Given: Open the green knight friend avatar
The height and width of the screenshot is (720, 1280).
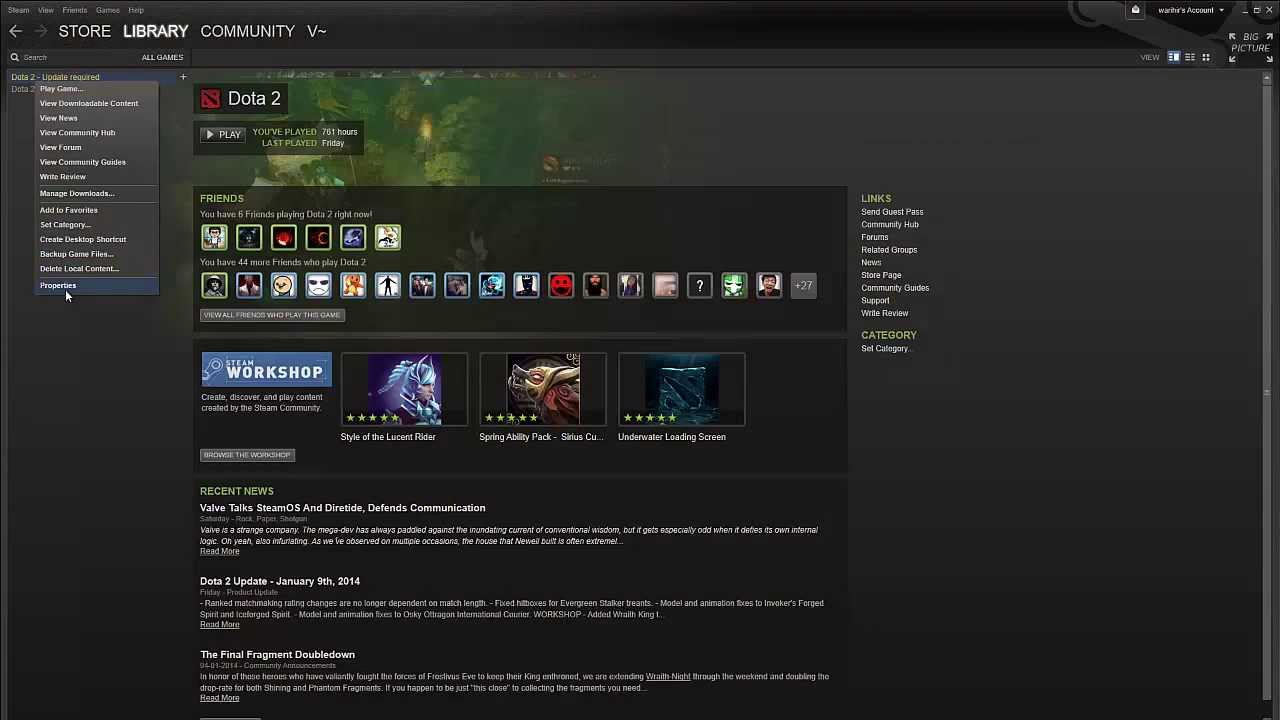Looking at the screenshot, I should [x=734, y=286].
